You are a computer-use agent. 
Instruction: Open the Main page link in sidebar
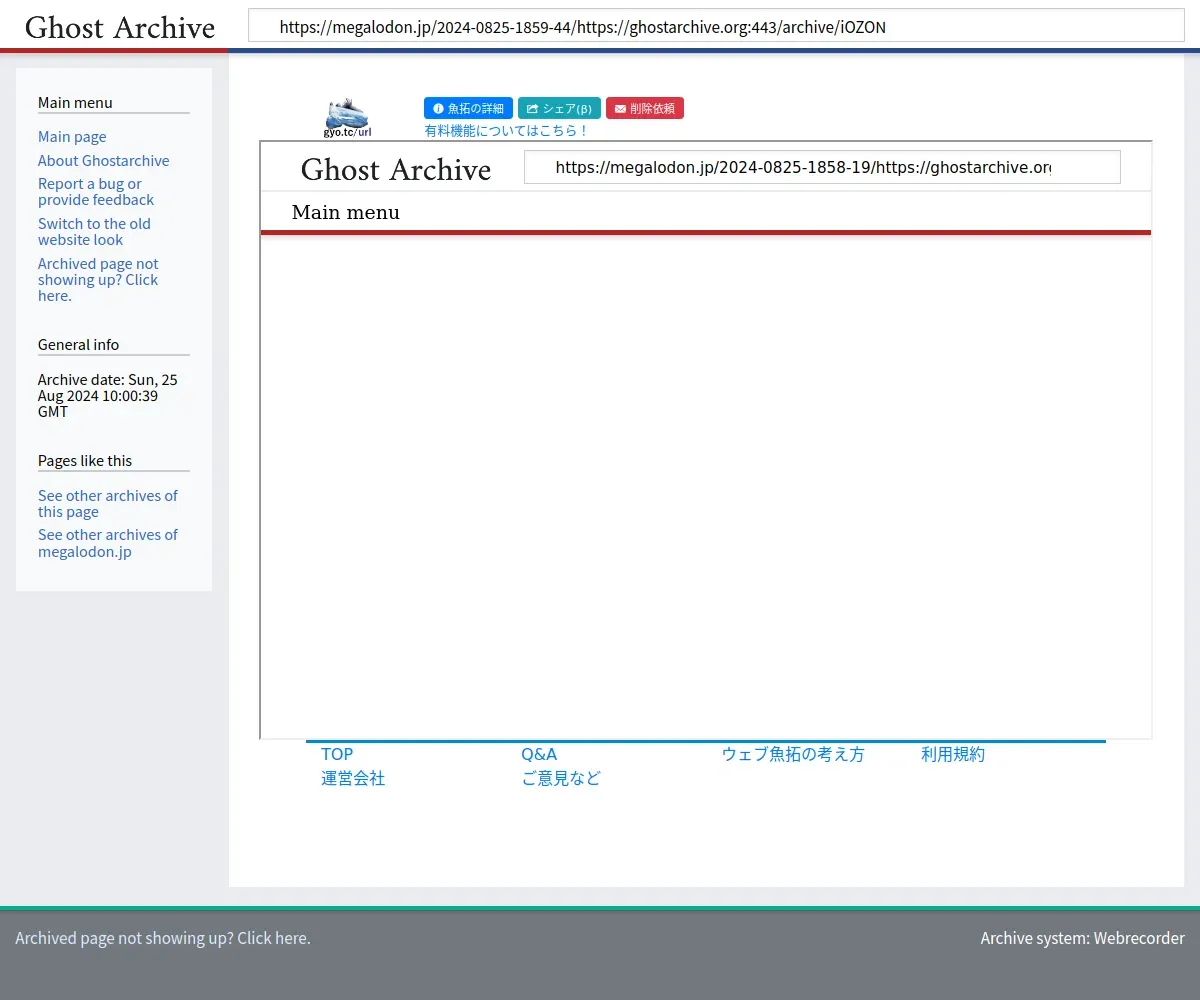click(x=72, y=137)
